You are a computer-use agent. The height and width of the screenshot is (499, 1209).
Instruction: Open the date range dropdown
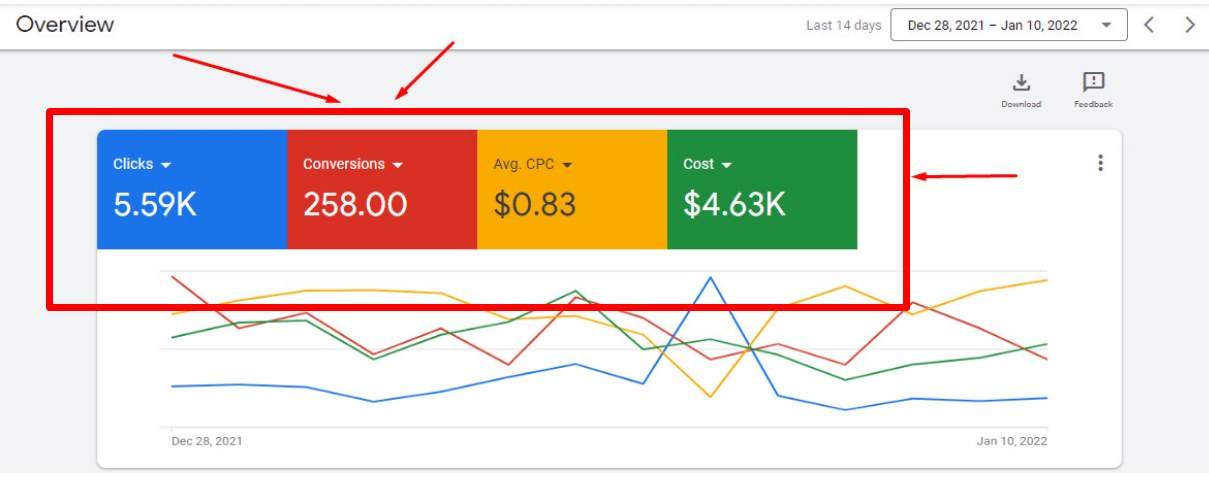pos(1009,25)
